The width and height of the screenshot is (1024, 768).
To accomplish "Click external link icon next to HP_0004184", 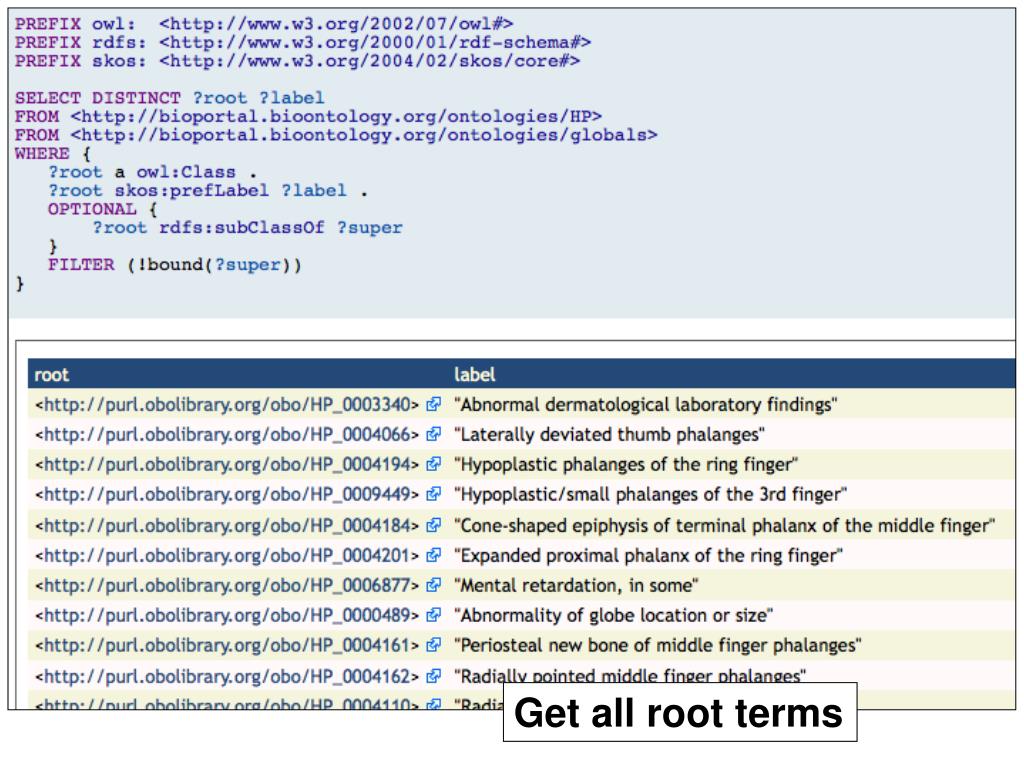I will pos(433,525).
